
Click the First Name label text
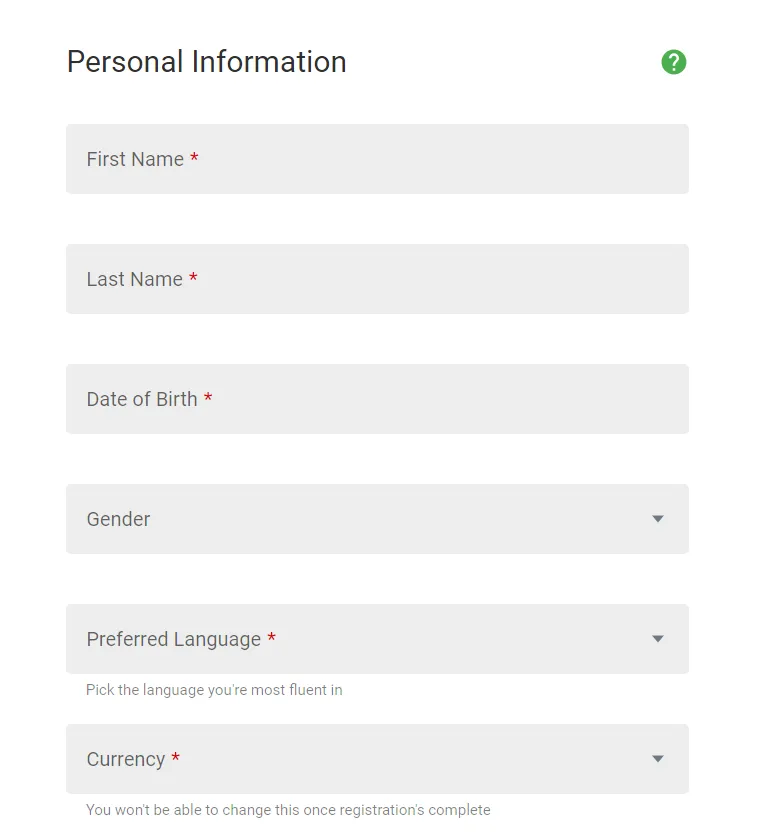pos(135,159)
